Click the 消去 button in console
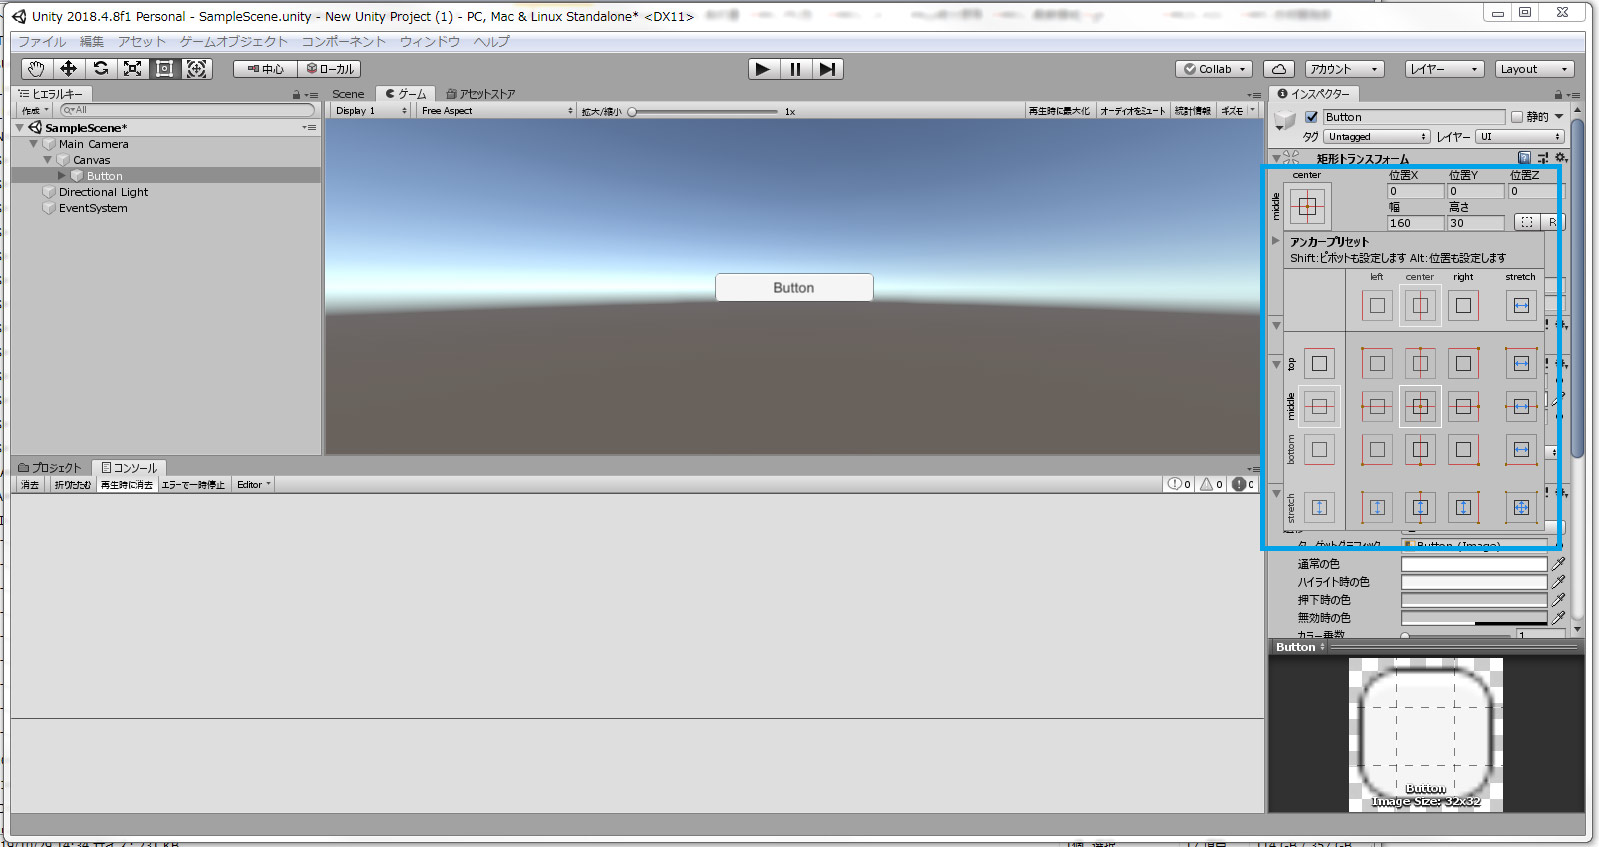This screenshot has width=1599, height=847. click(30, 485)
